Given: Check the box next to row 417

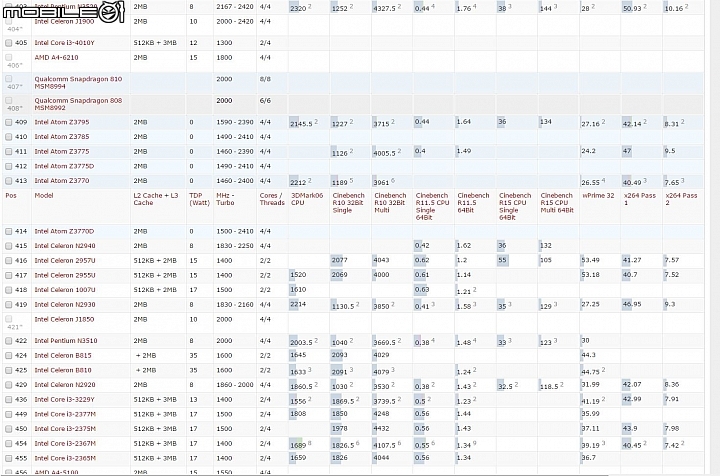Looking at the screenshot, I should [x=8, y=275].
